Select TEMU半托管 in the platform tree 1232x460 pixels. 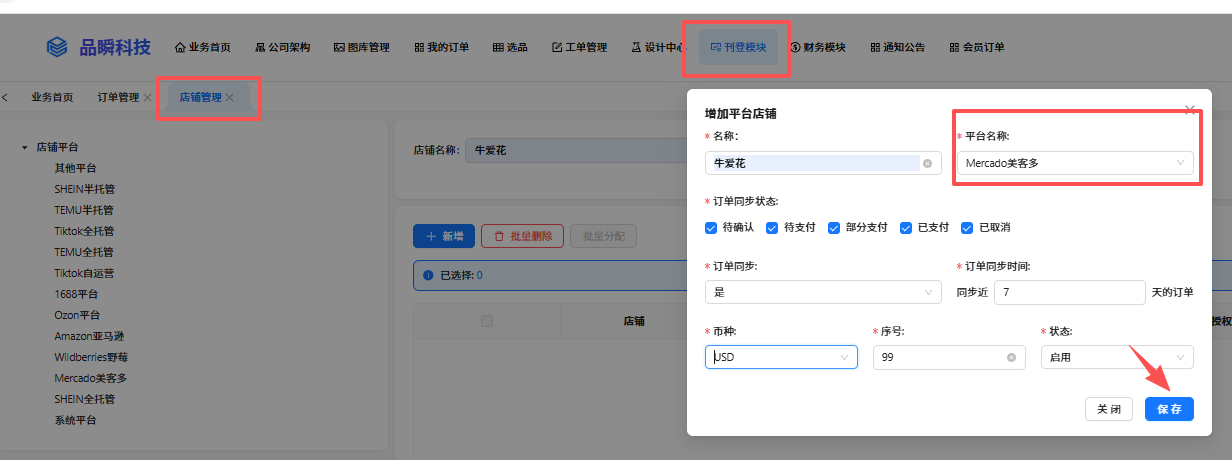[x=84, y=210]
